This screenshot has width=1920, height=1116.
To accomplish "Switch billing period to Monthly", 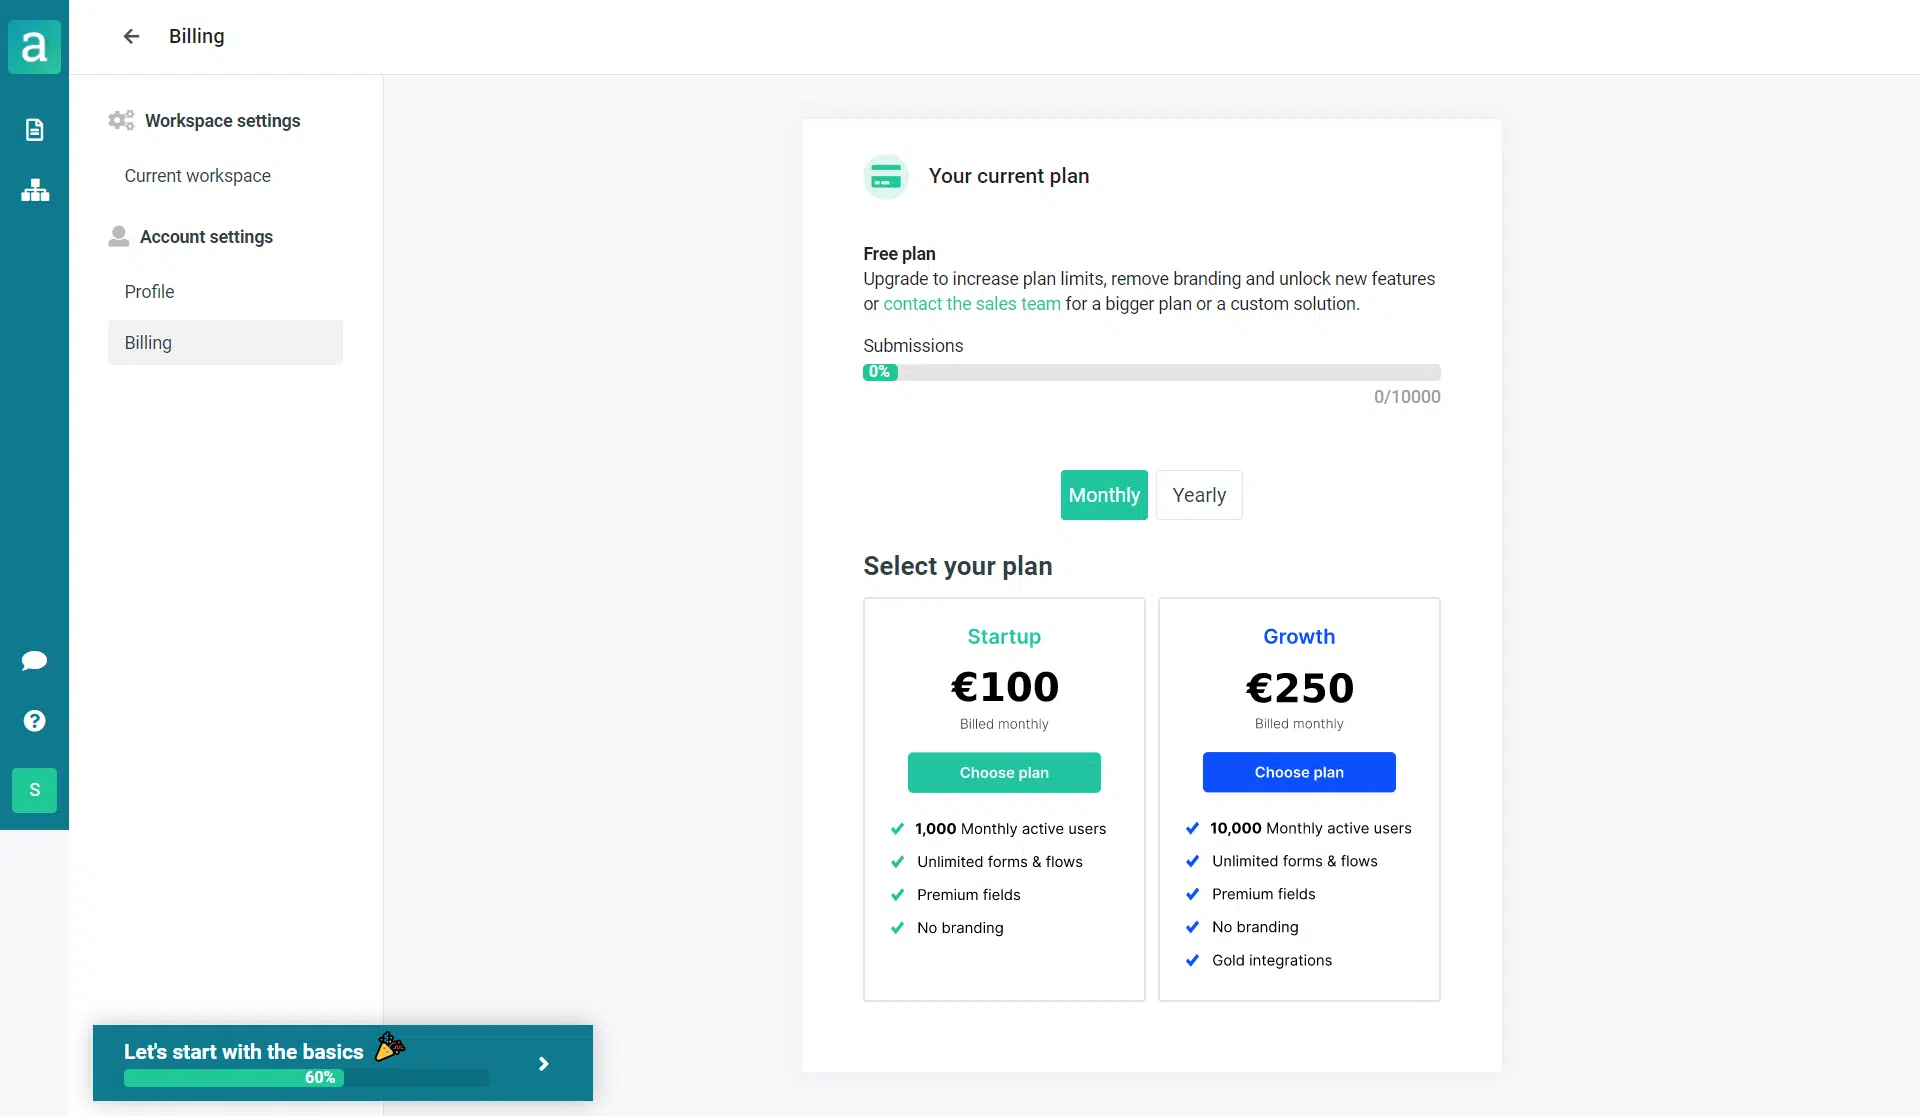I will [x=1103, y=495].
